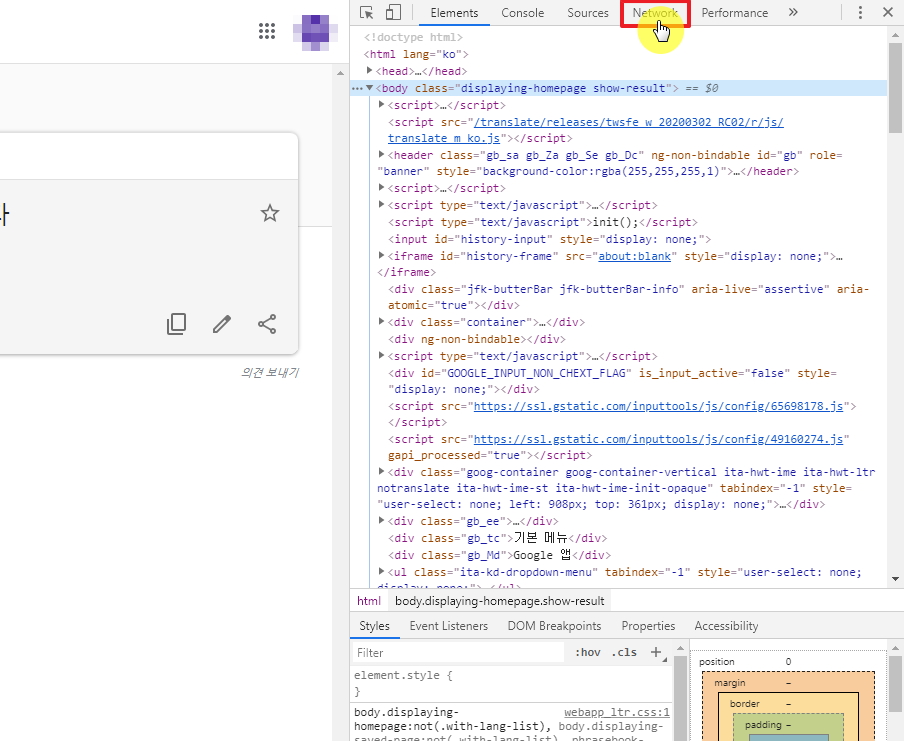Image resolution: width=904 pixels, height=741 pixels.
Task: Open the translate_m_ko.js script link
Action: click(585, 130)
